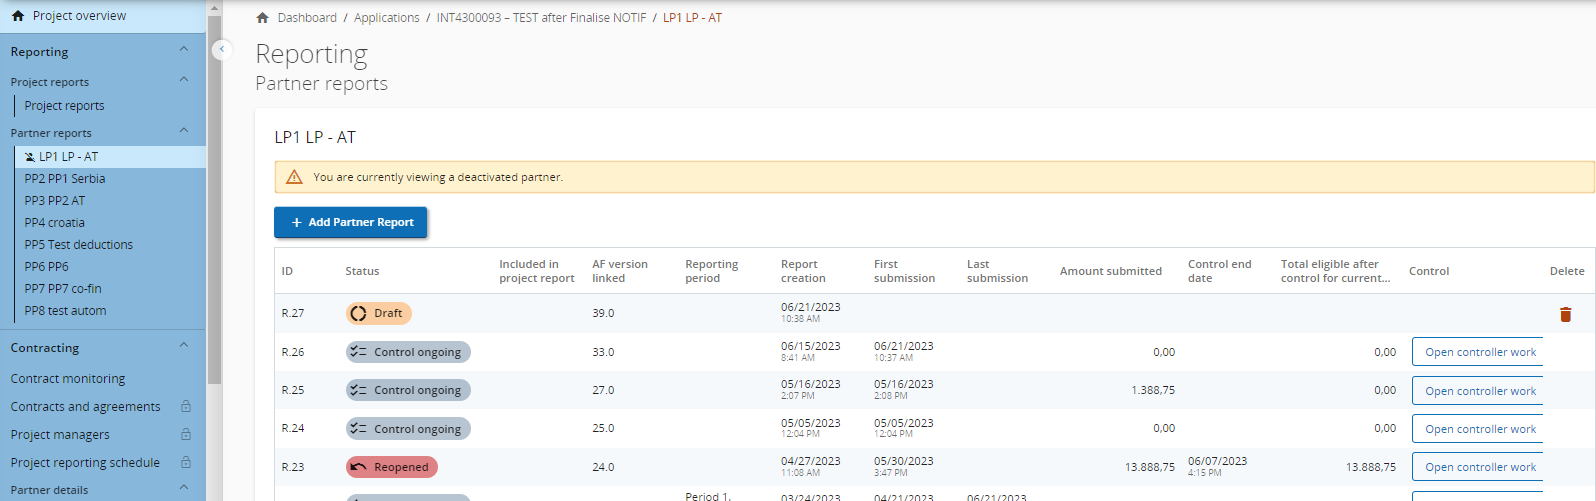This screenshot has width=1596, height=501.
Task: Collapse the Partner reports section chevron
Action: pos(183,131)
